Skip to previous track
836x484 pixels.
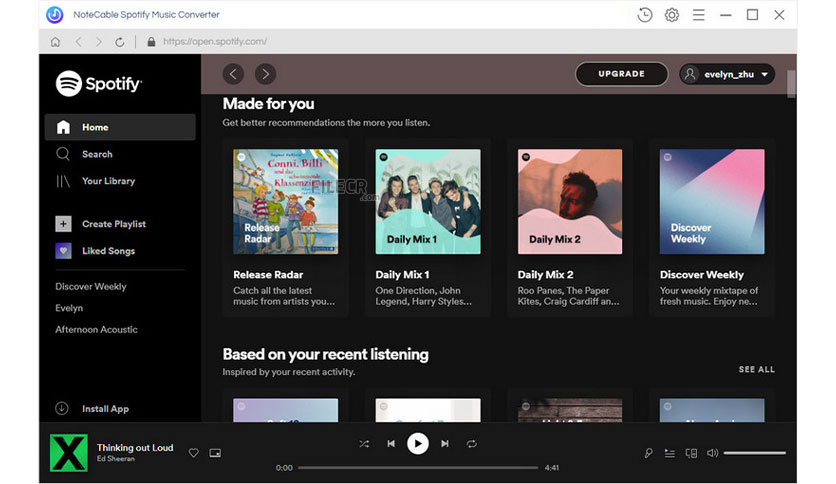click(391, 443)
